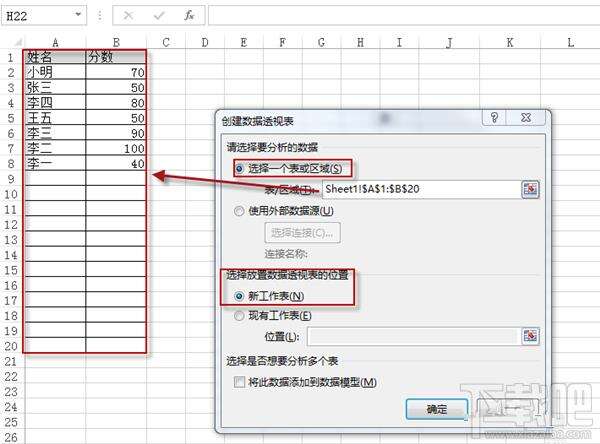Click cell with score 70
This screenshot has width=600, height=444.
[116, 72]
